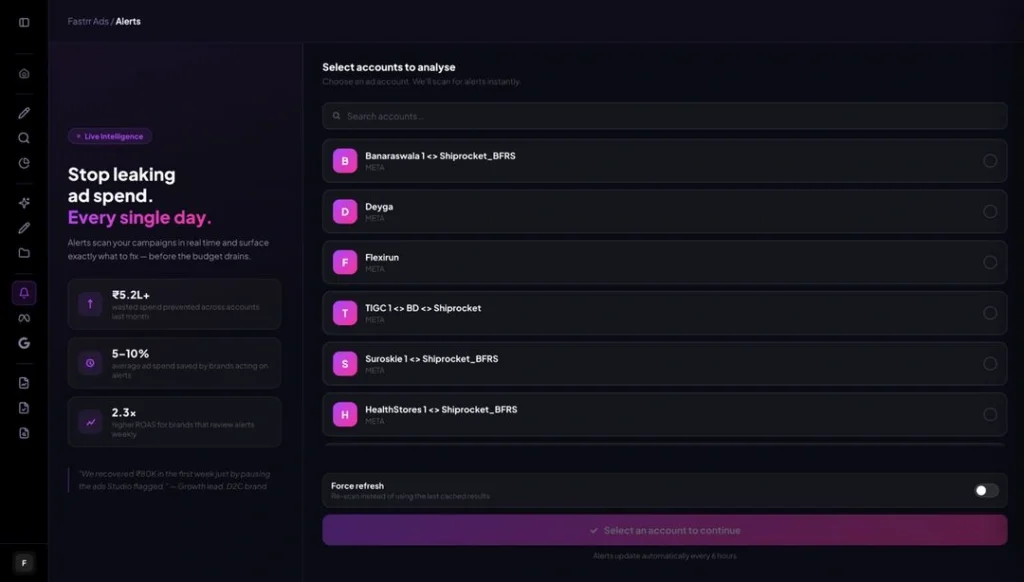Select the Flexirun account radio button

coord(990,262)
